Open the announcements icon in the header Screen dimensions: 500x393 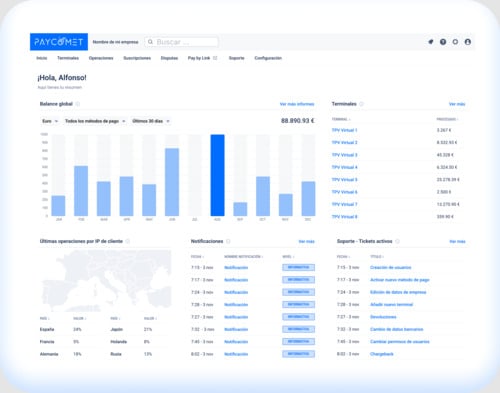[x=431, y=42]
